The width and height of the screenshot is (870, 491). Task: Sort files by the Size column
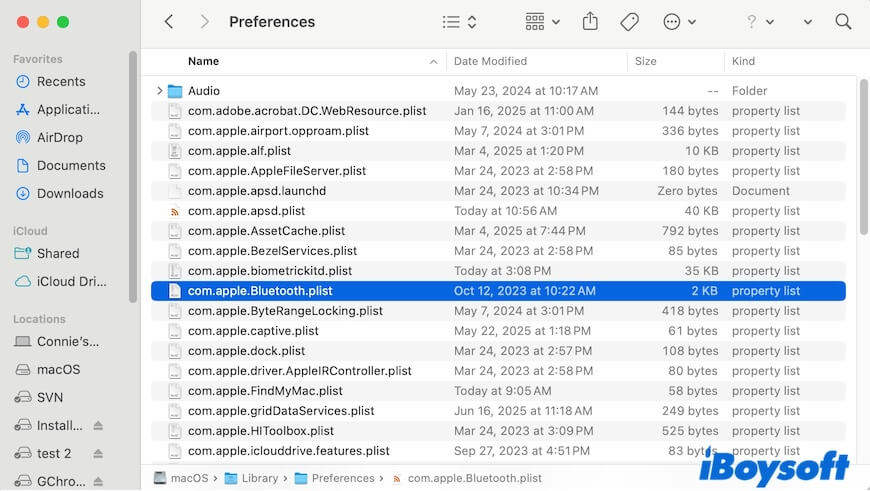point(646,61)
